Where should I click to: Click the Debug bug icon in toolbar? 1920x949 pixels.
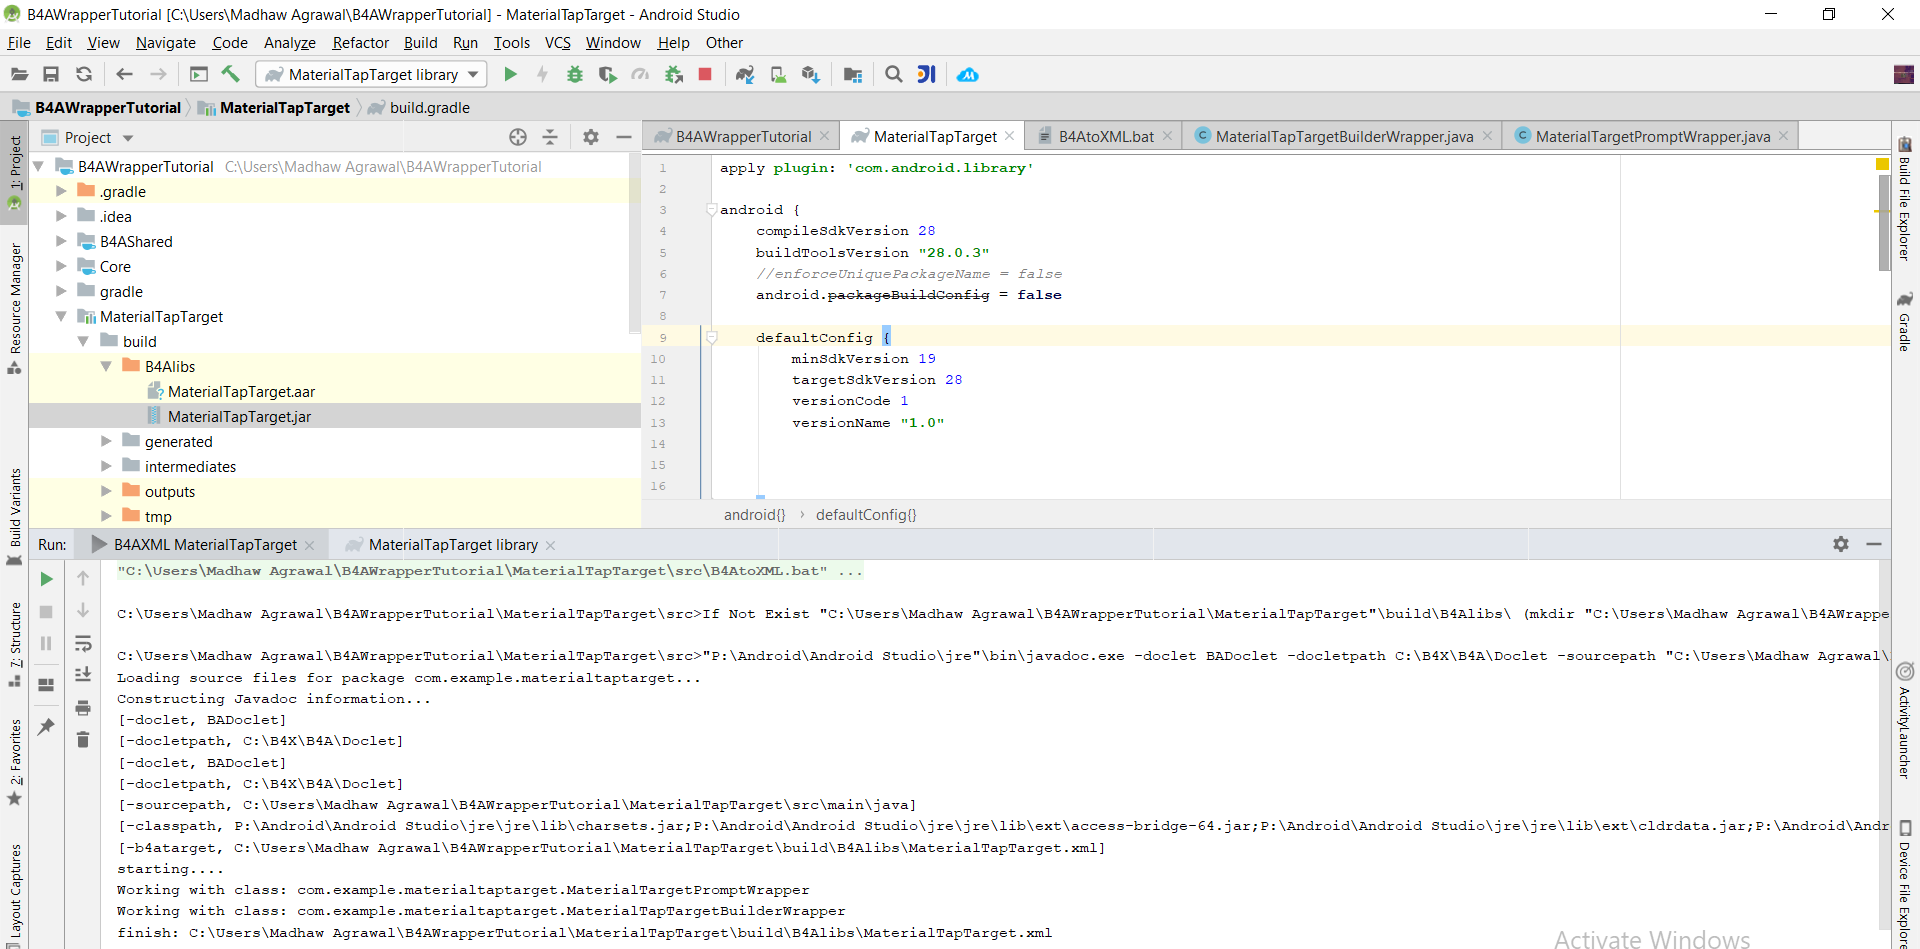(x=575, y=74)
